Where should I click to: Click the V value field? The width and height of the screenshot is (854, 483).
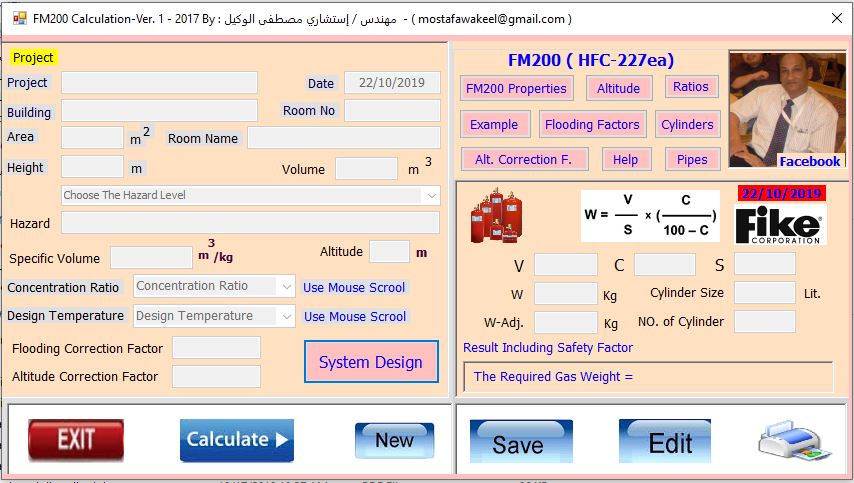pos(566,264)
